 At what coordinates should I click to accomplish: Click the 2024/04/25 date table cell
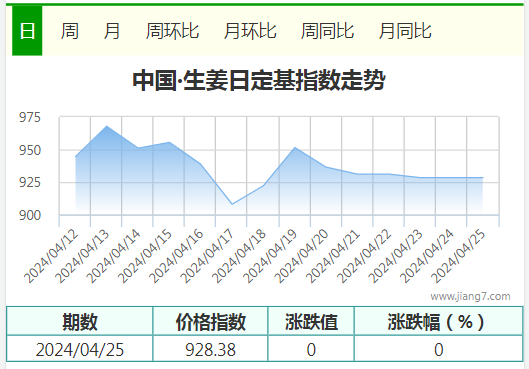[x=80, y=349]
